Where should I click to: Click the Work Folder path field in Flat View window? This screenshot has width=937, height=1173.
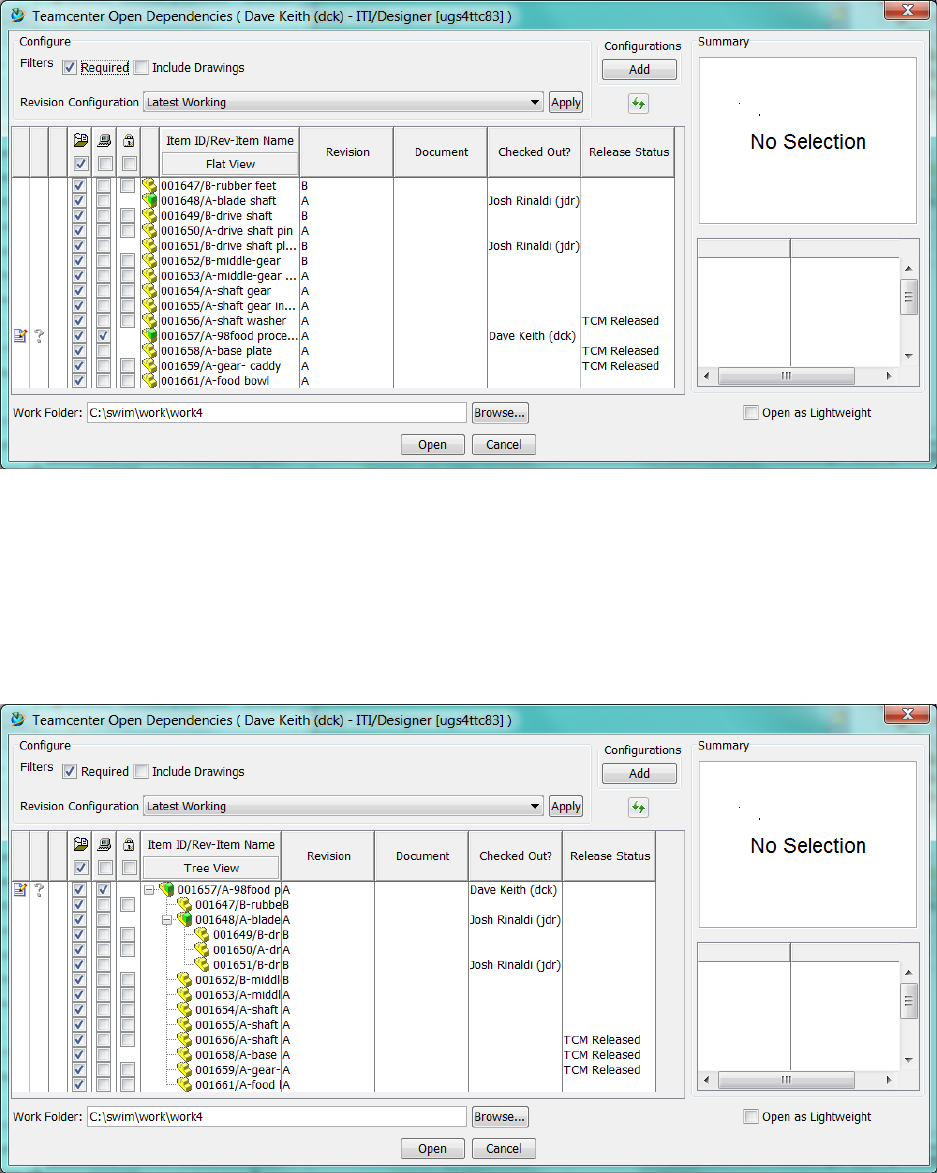(277, 412)
